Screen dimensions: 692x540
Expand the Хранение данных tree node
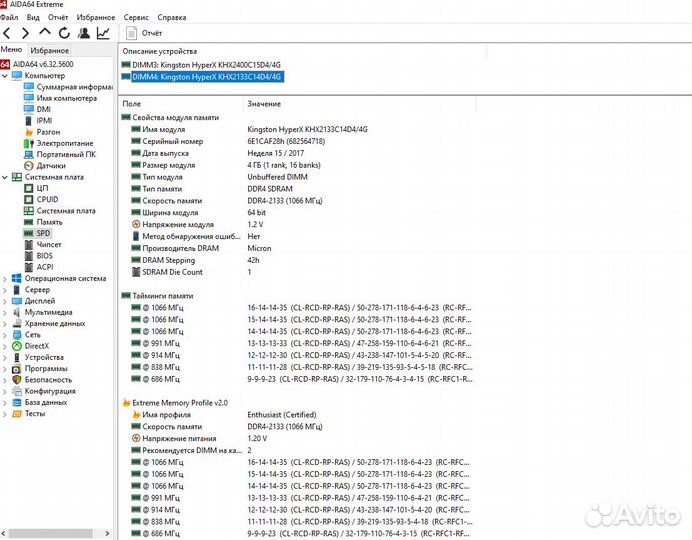tap(5, 324)
